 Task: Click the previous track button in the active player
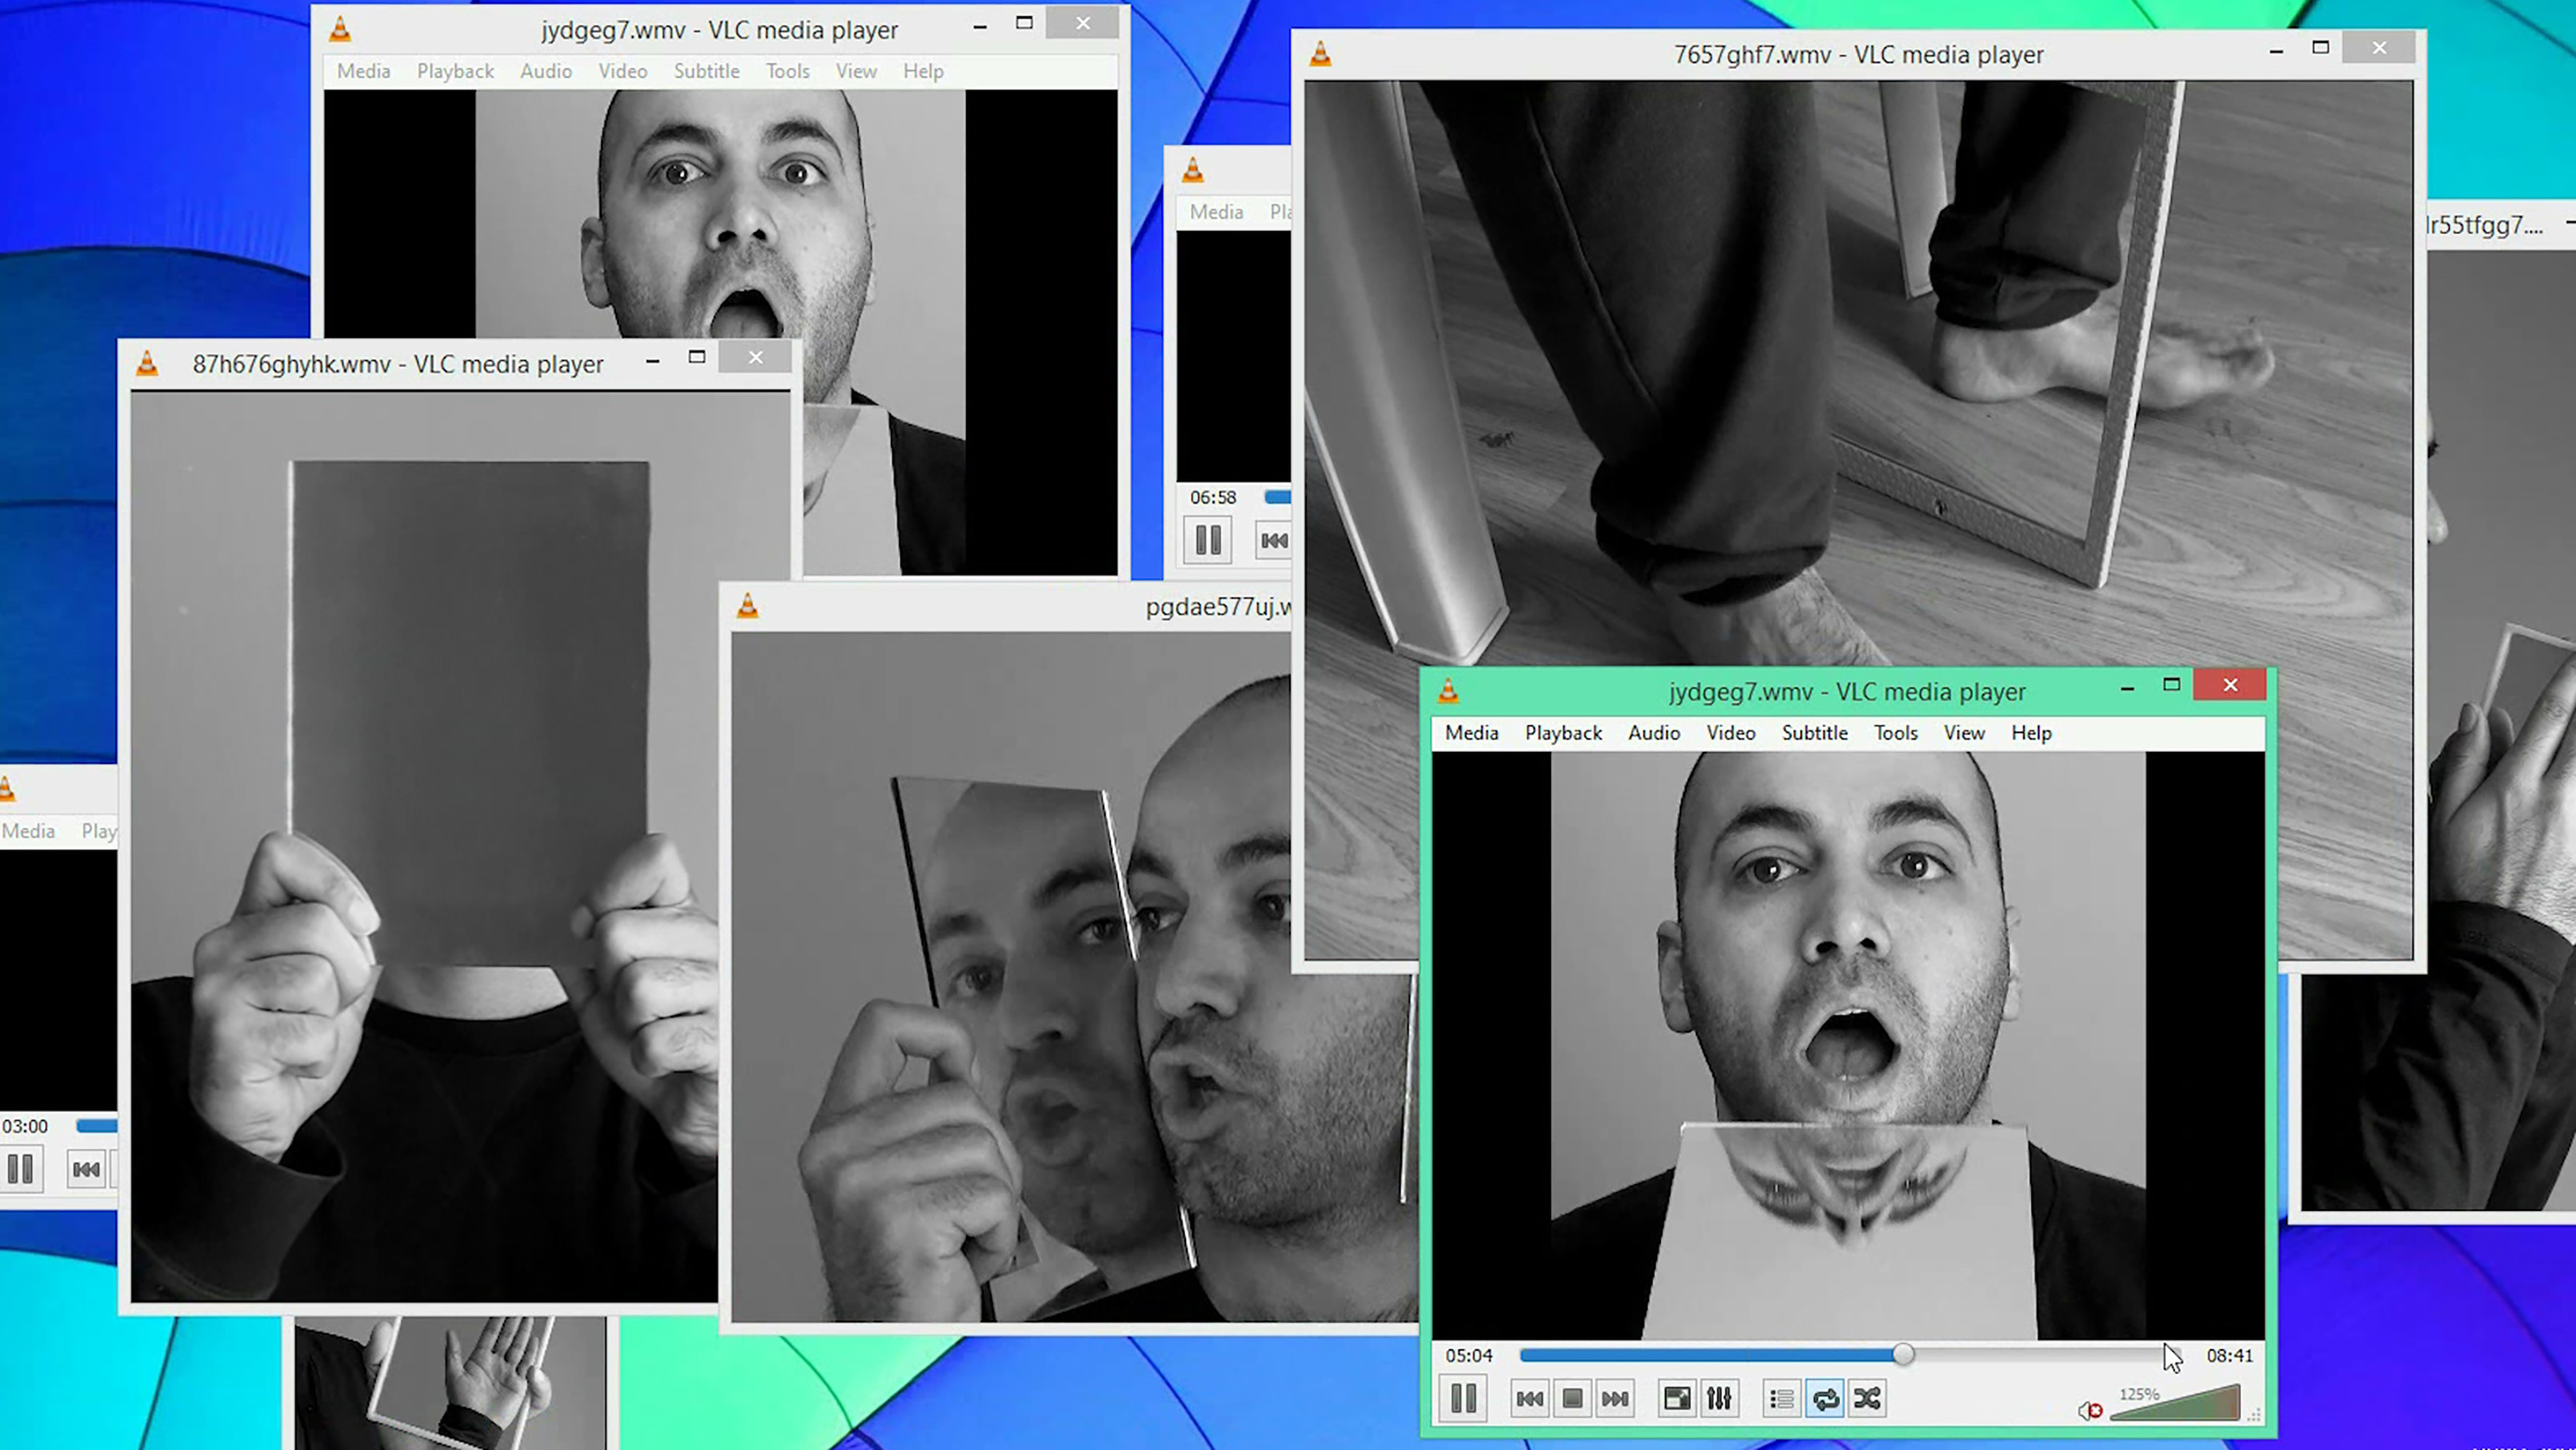pyautogui.click(x=1529, y=1398)
